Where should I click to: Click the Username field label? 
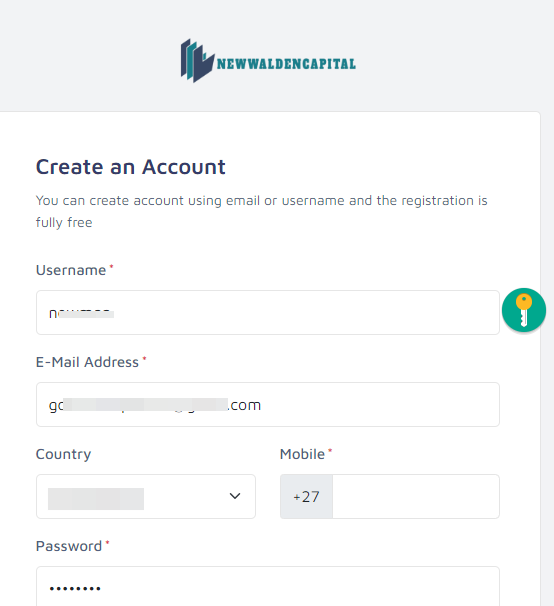pos(71,270)
